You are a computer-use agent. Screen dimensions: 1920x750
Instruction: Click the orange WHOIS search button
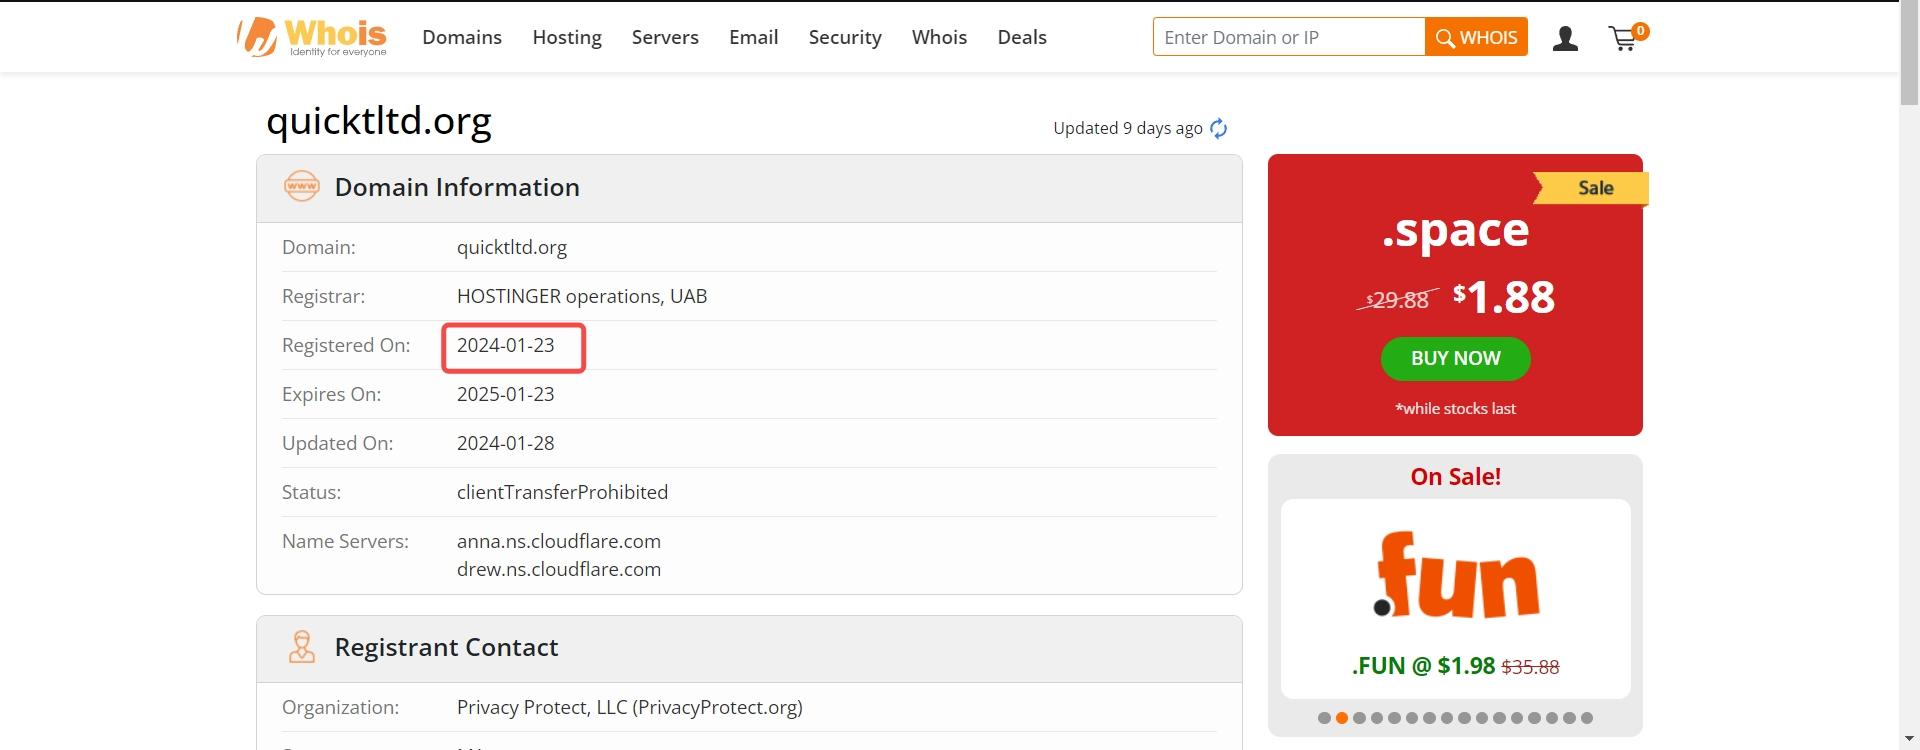coord(1476,37)
